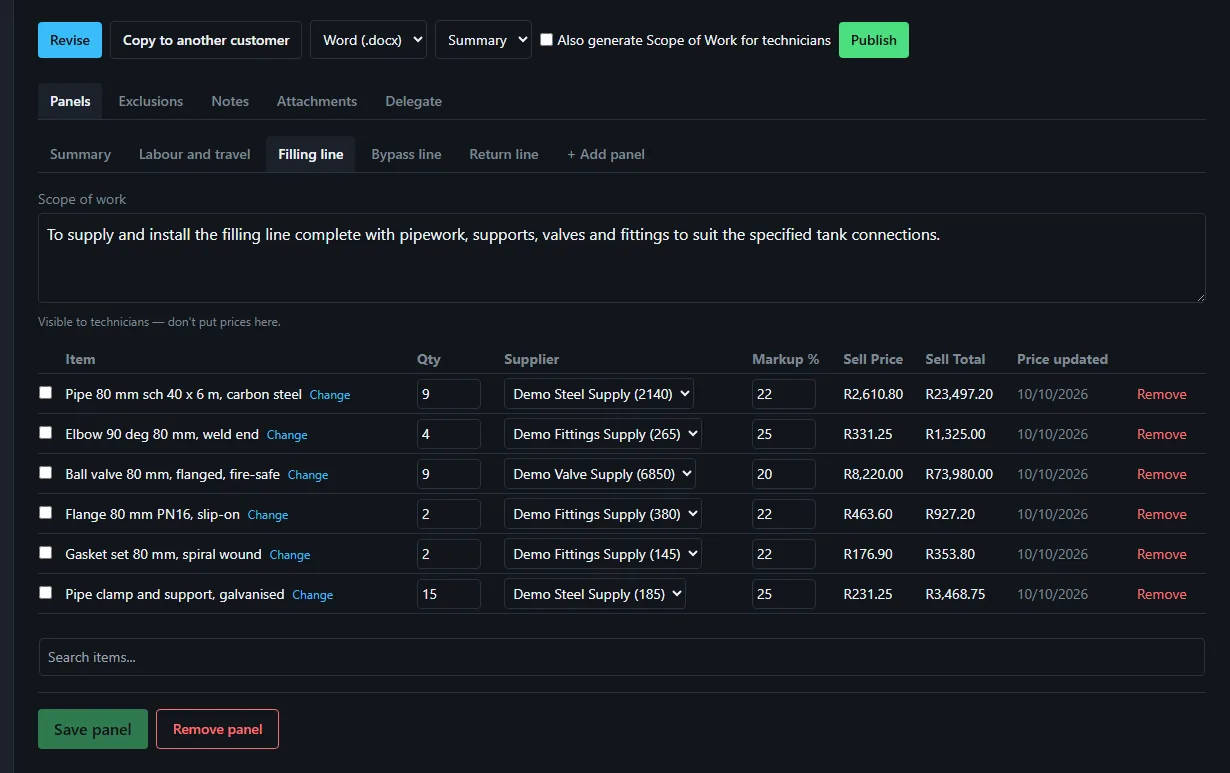Tick the Pipe 80 mm sch 40 row checkbox
This screenshot has height=773, width=1230.
pyautogui.click(x=45, y=393)
